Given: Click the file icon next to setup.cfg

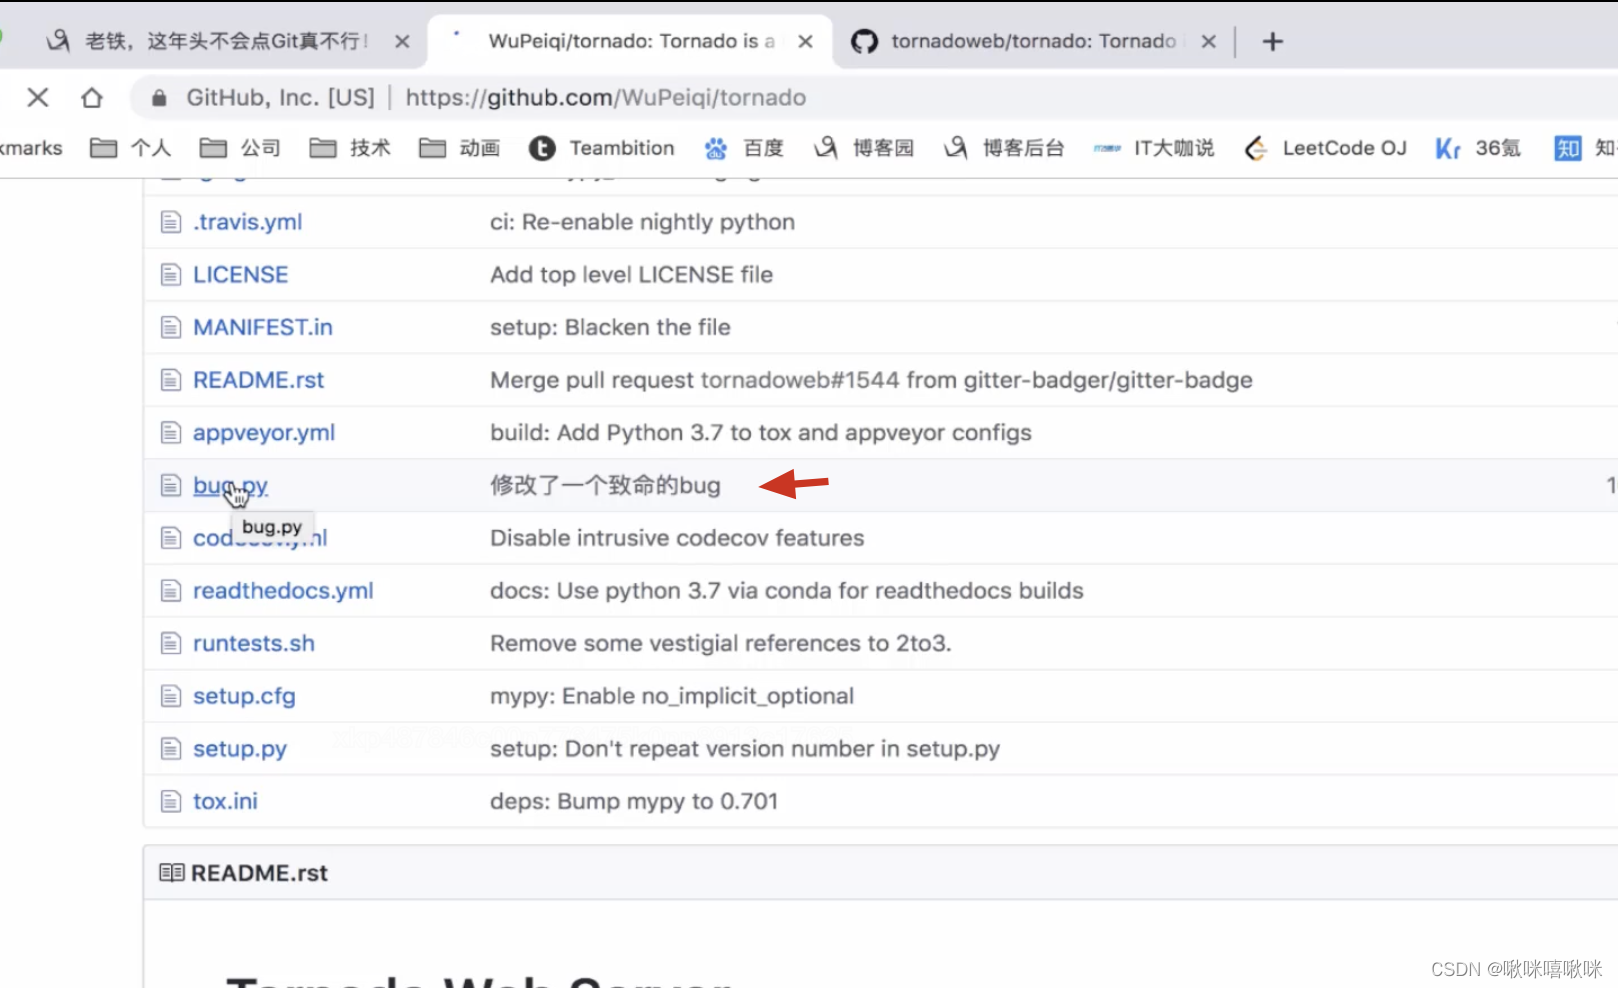Looking at the screenshot, I should (x=171, y=696).
